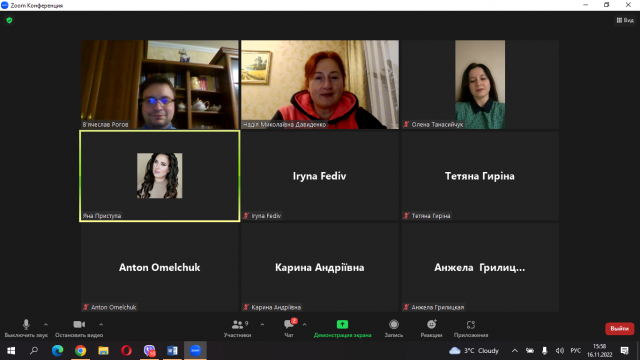Show hidden system tray icons

tap(515, 351)
